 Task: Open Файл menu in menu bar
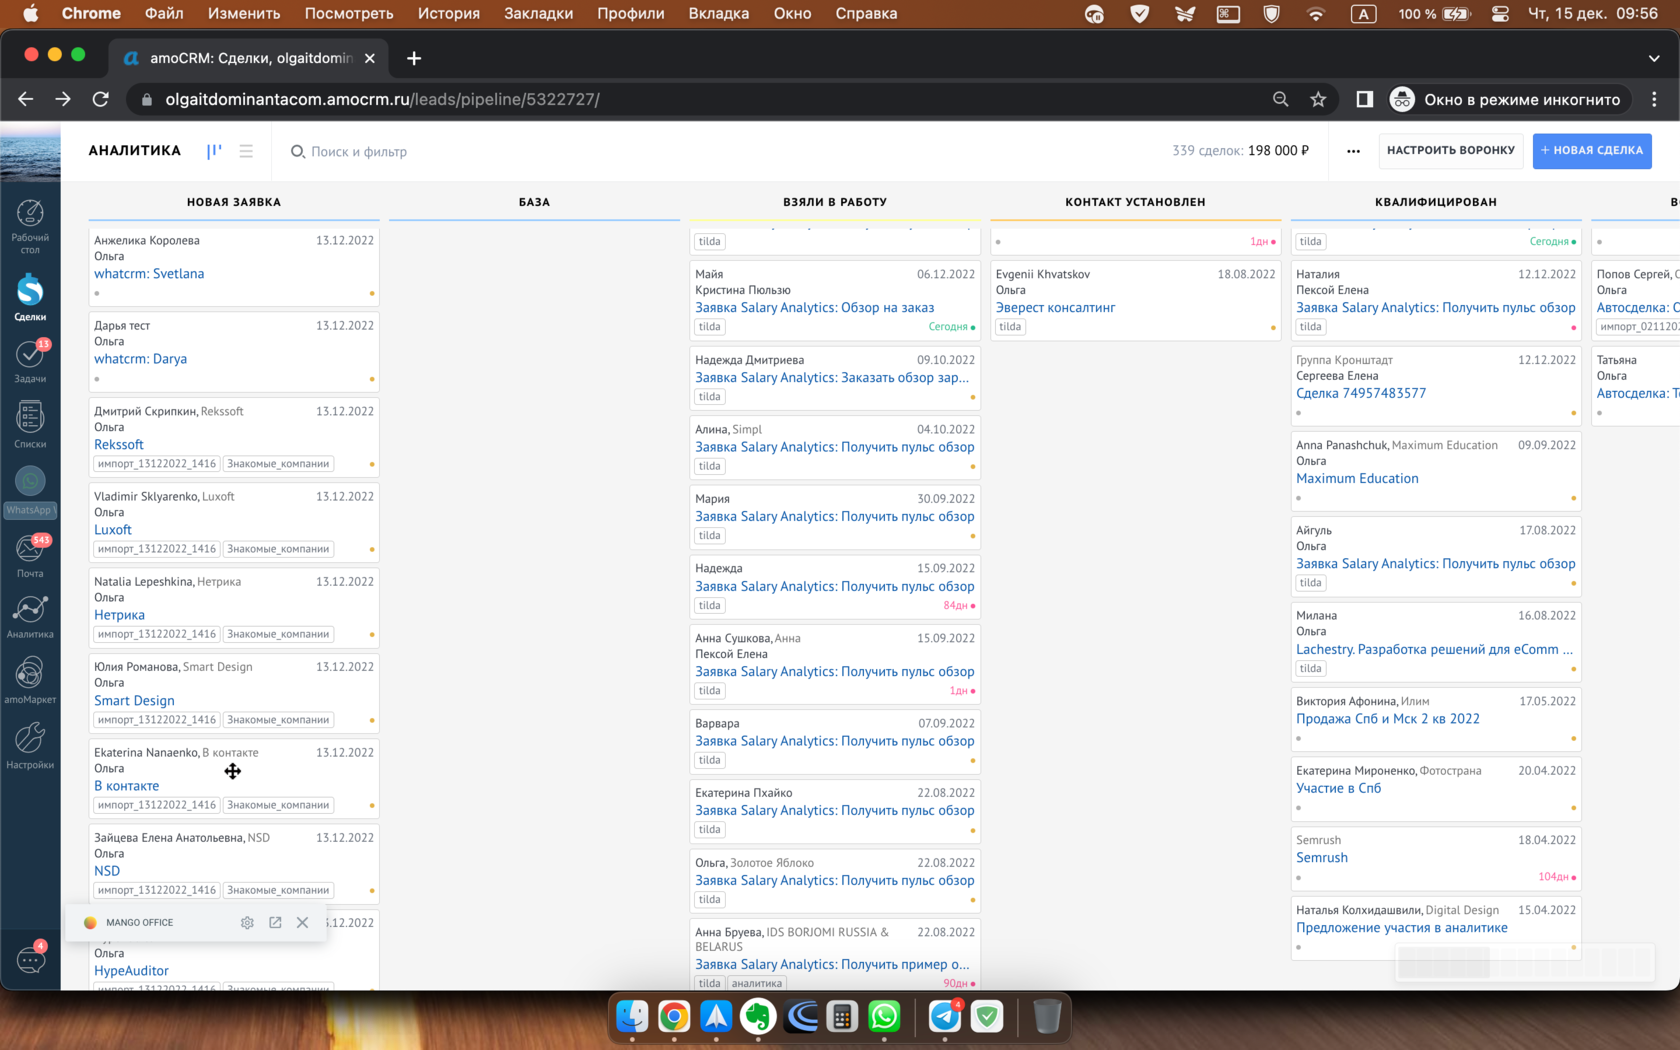point(164,14)
